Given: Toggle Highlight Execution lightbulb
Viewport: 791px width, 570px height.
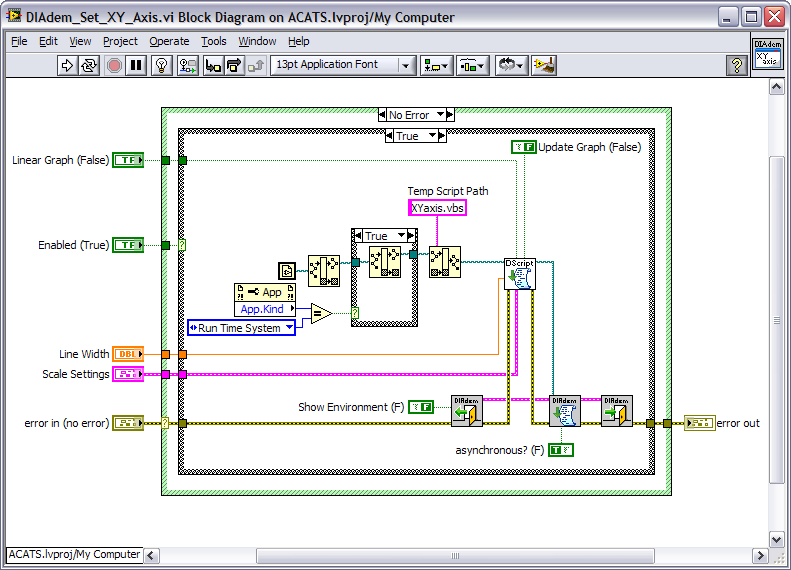Looking at the screenshot, I should [161, 66].
